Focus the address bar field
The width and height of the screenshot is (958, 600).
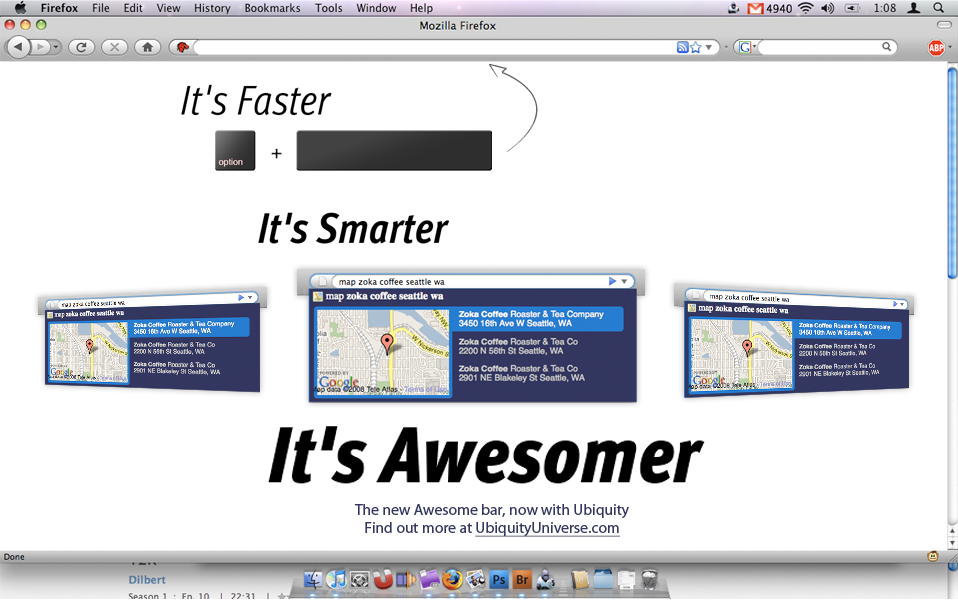434,47
